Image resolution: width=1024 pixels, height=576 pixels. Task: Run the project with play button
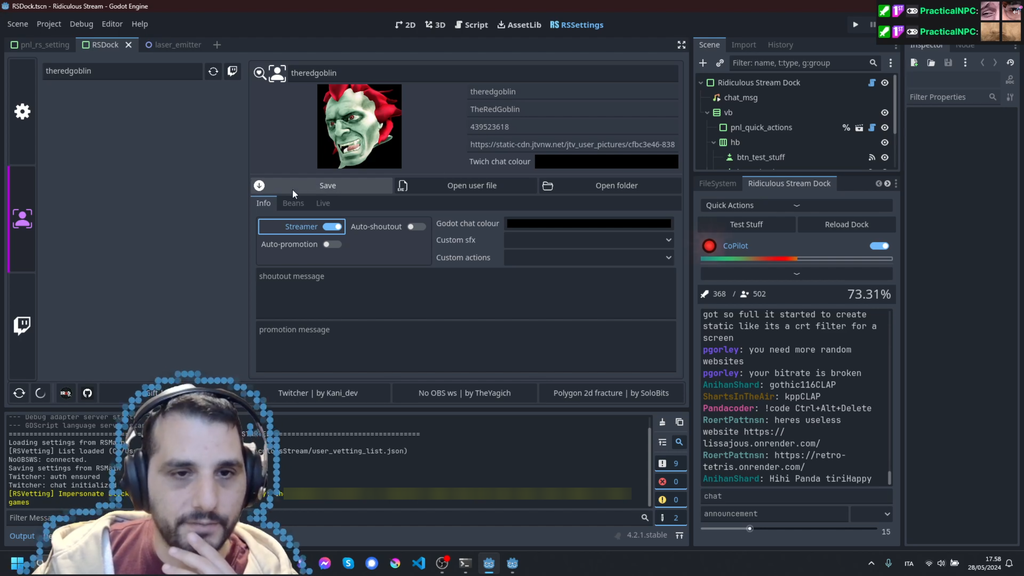click(856, 25)
